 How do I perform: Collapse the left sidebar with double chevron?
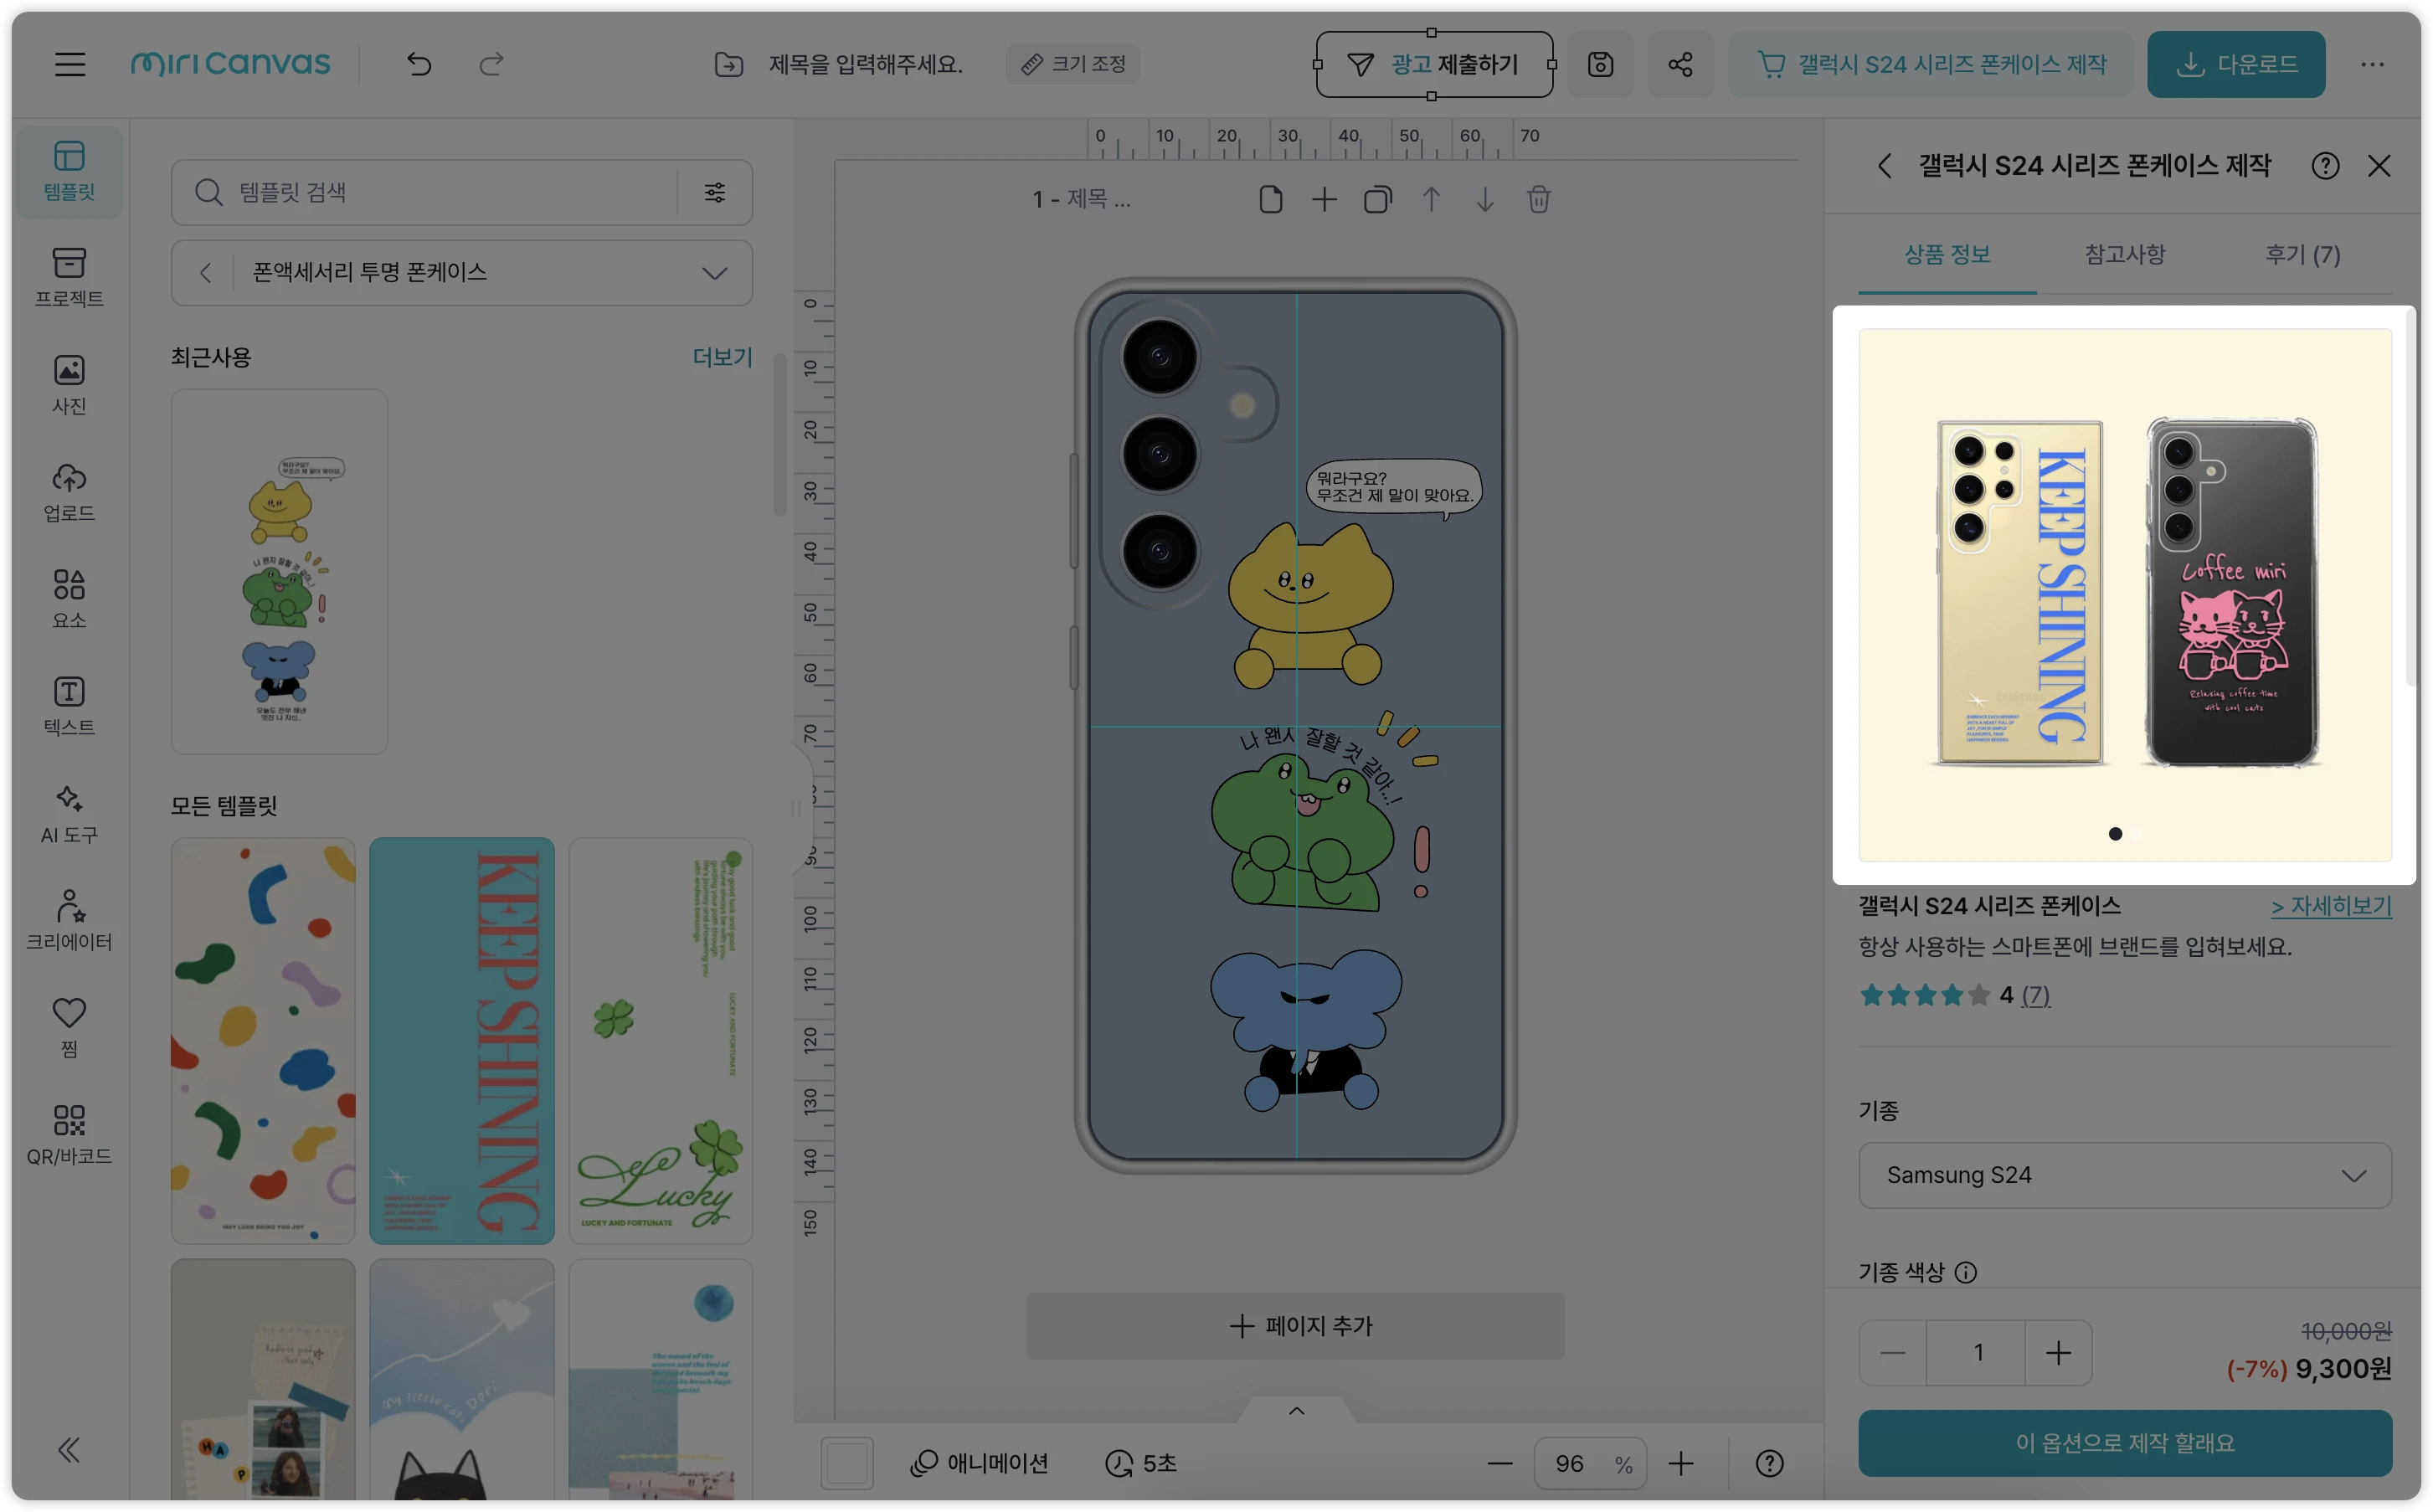click(69, 1449)
